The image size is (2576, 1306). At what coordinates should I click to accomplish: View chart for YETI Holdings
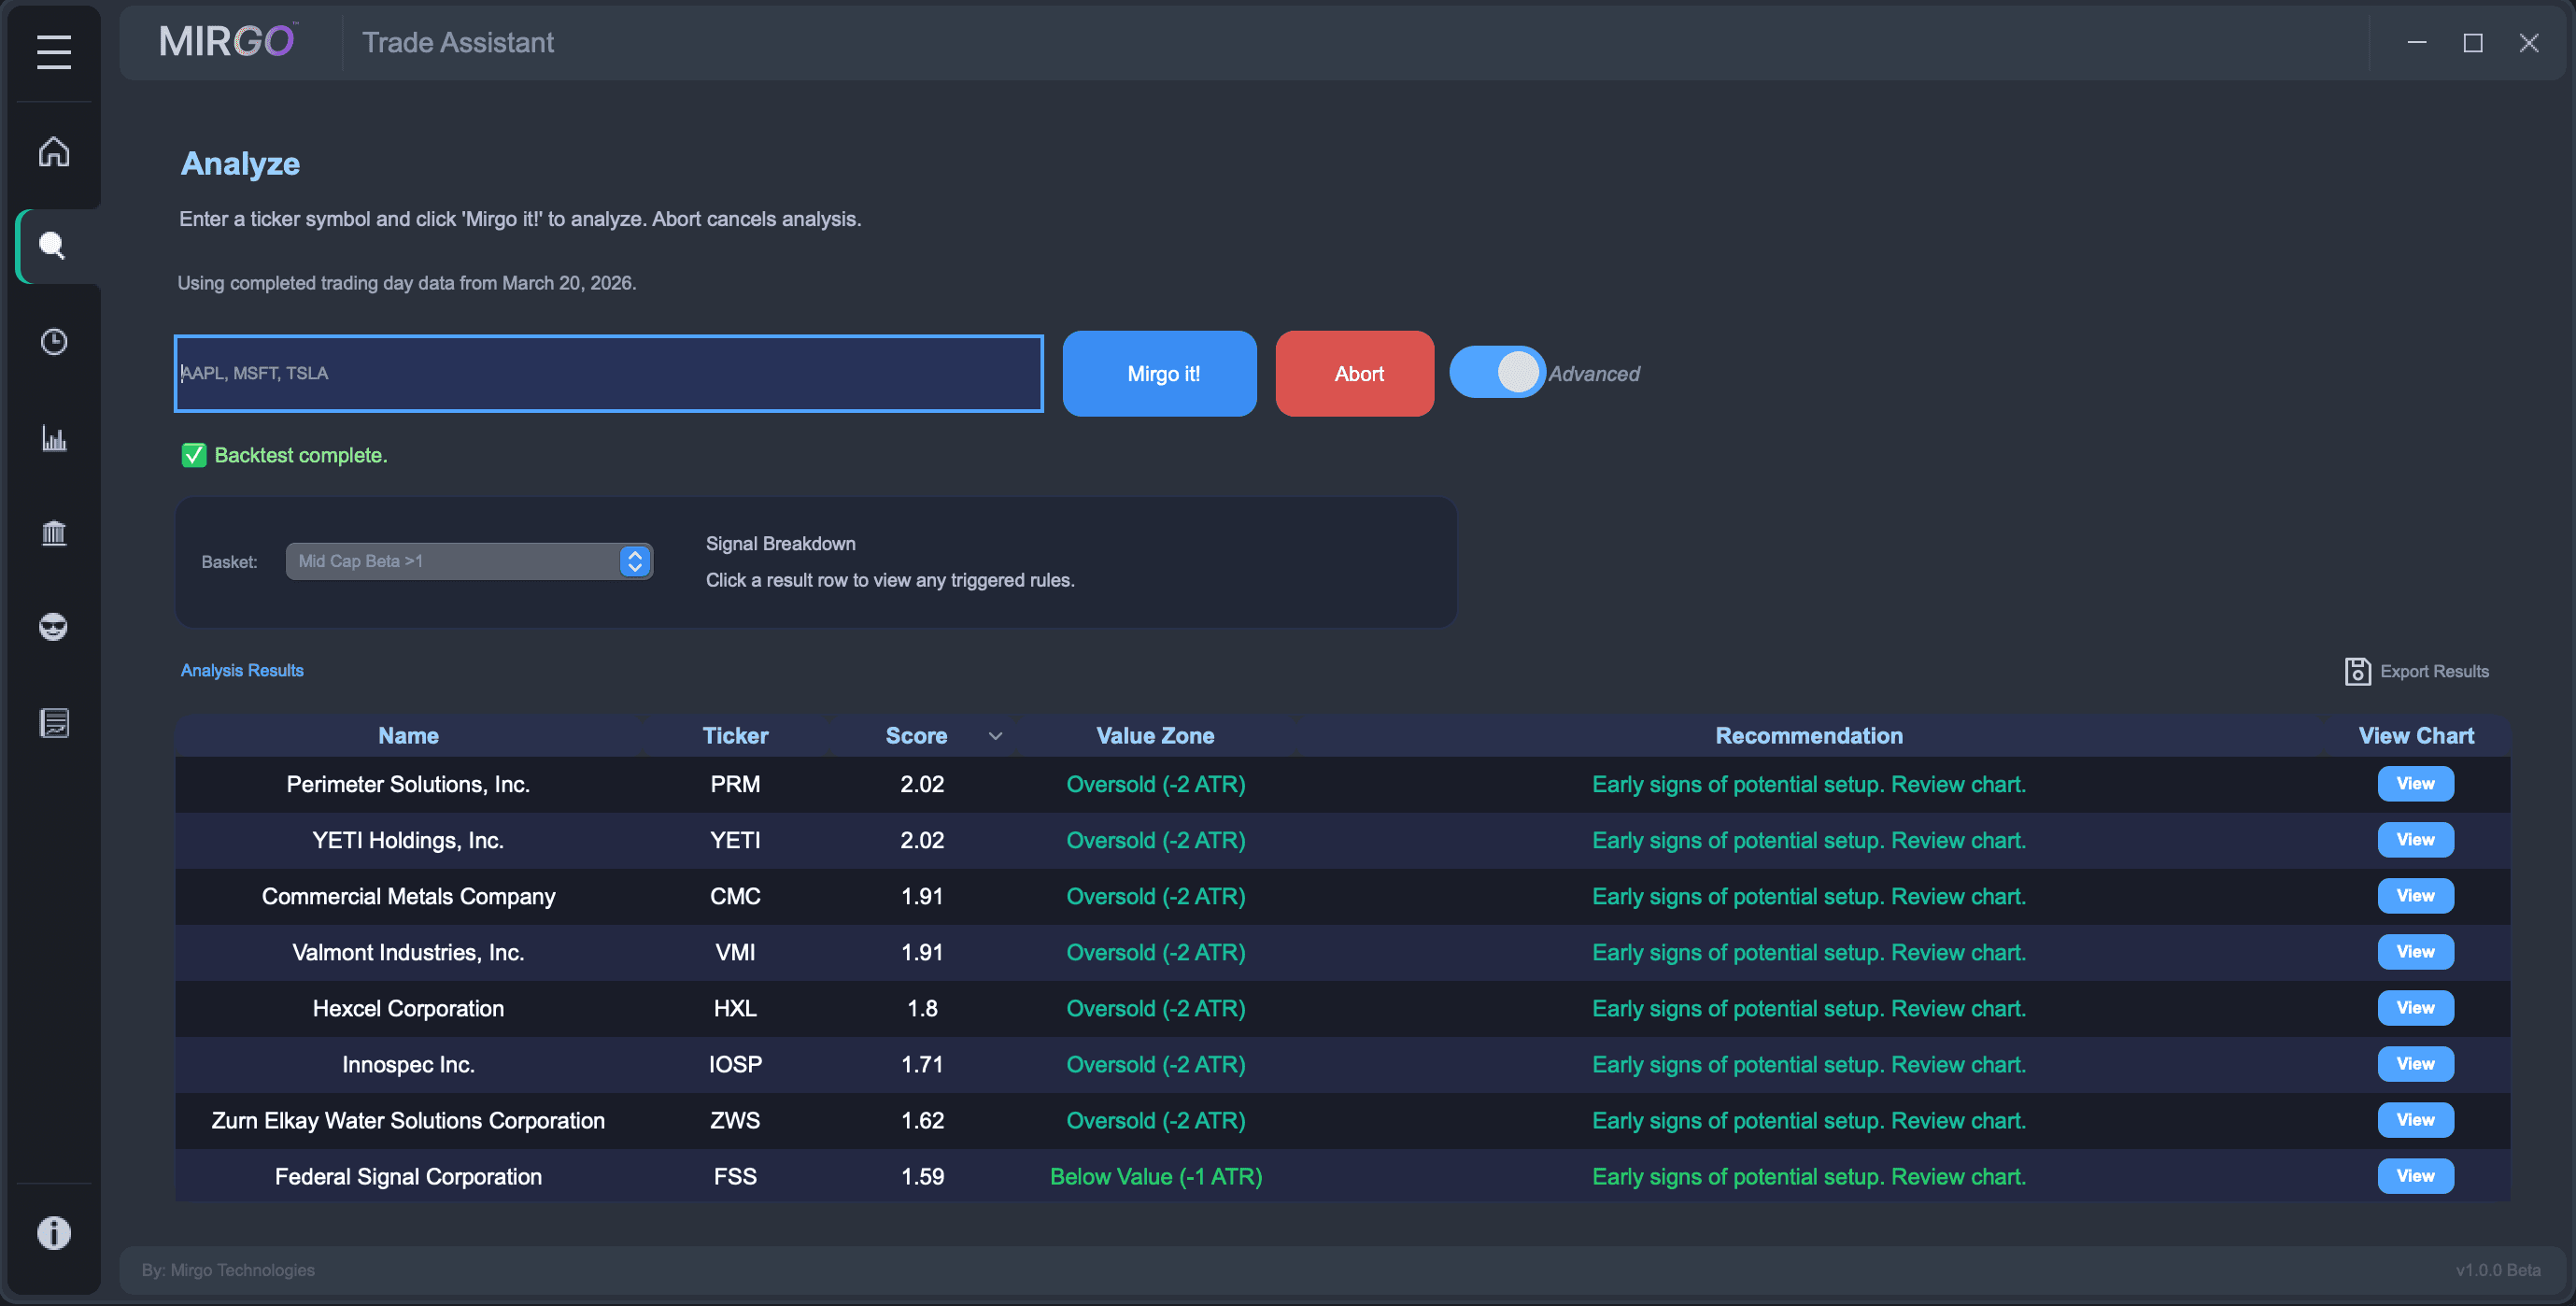[2415, 840]
